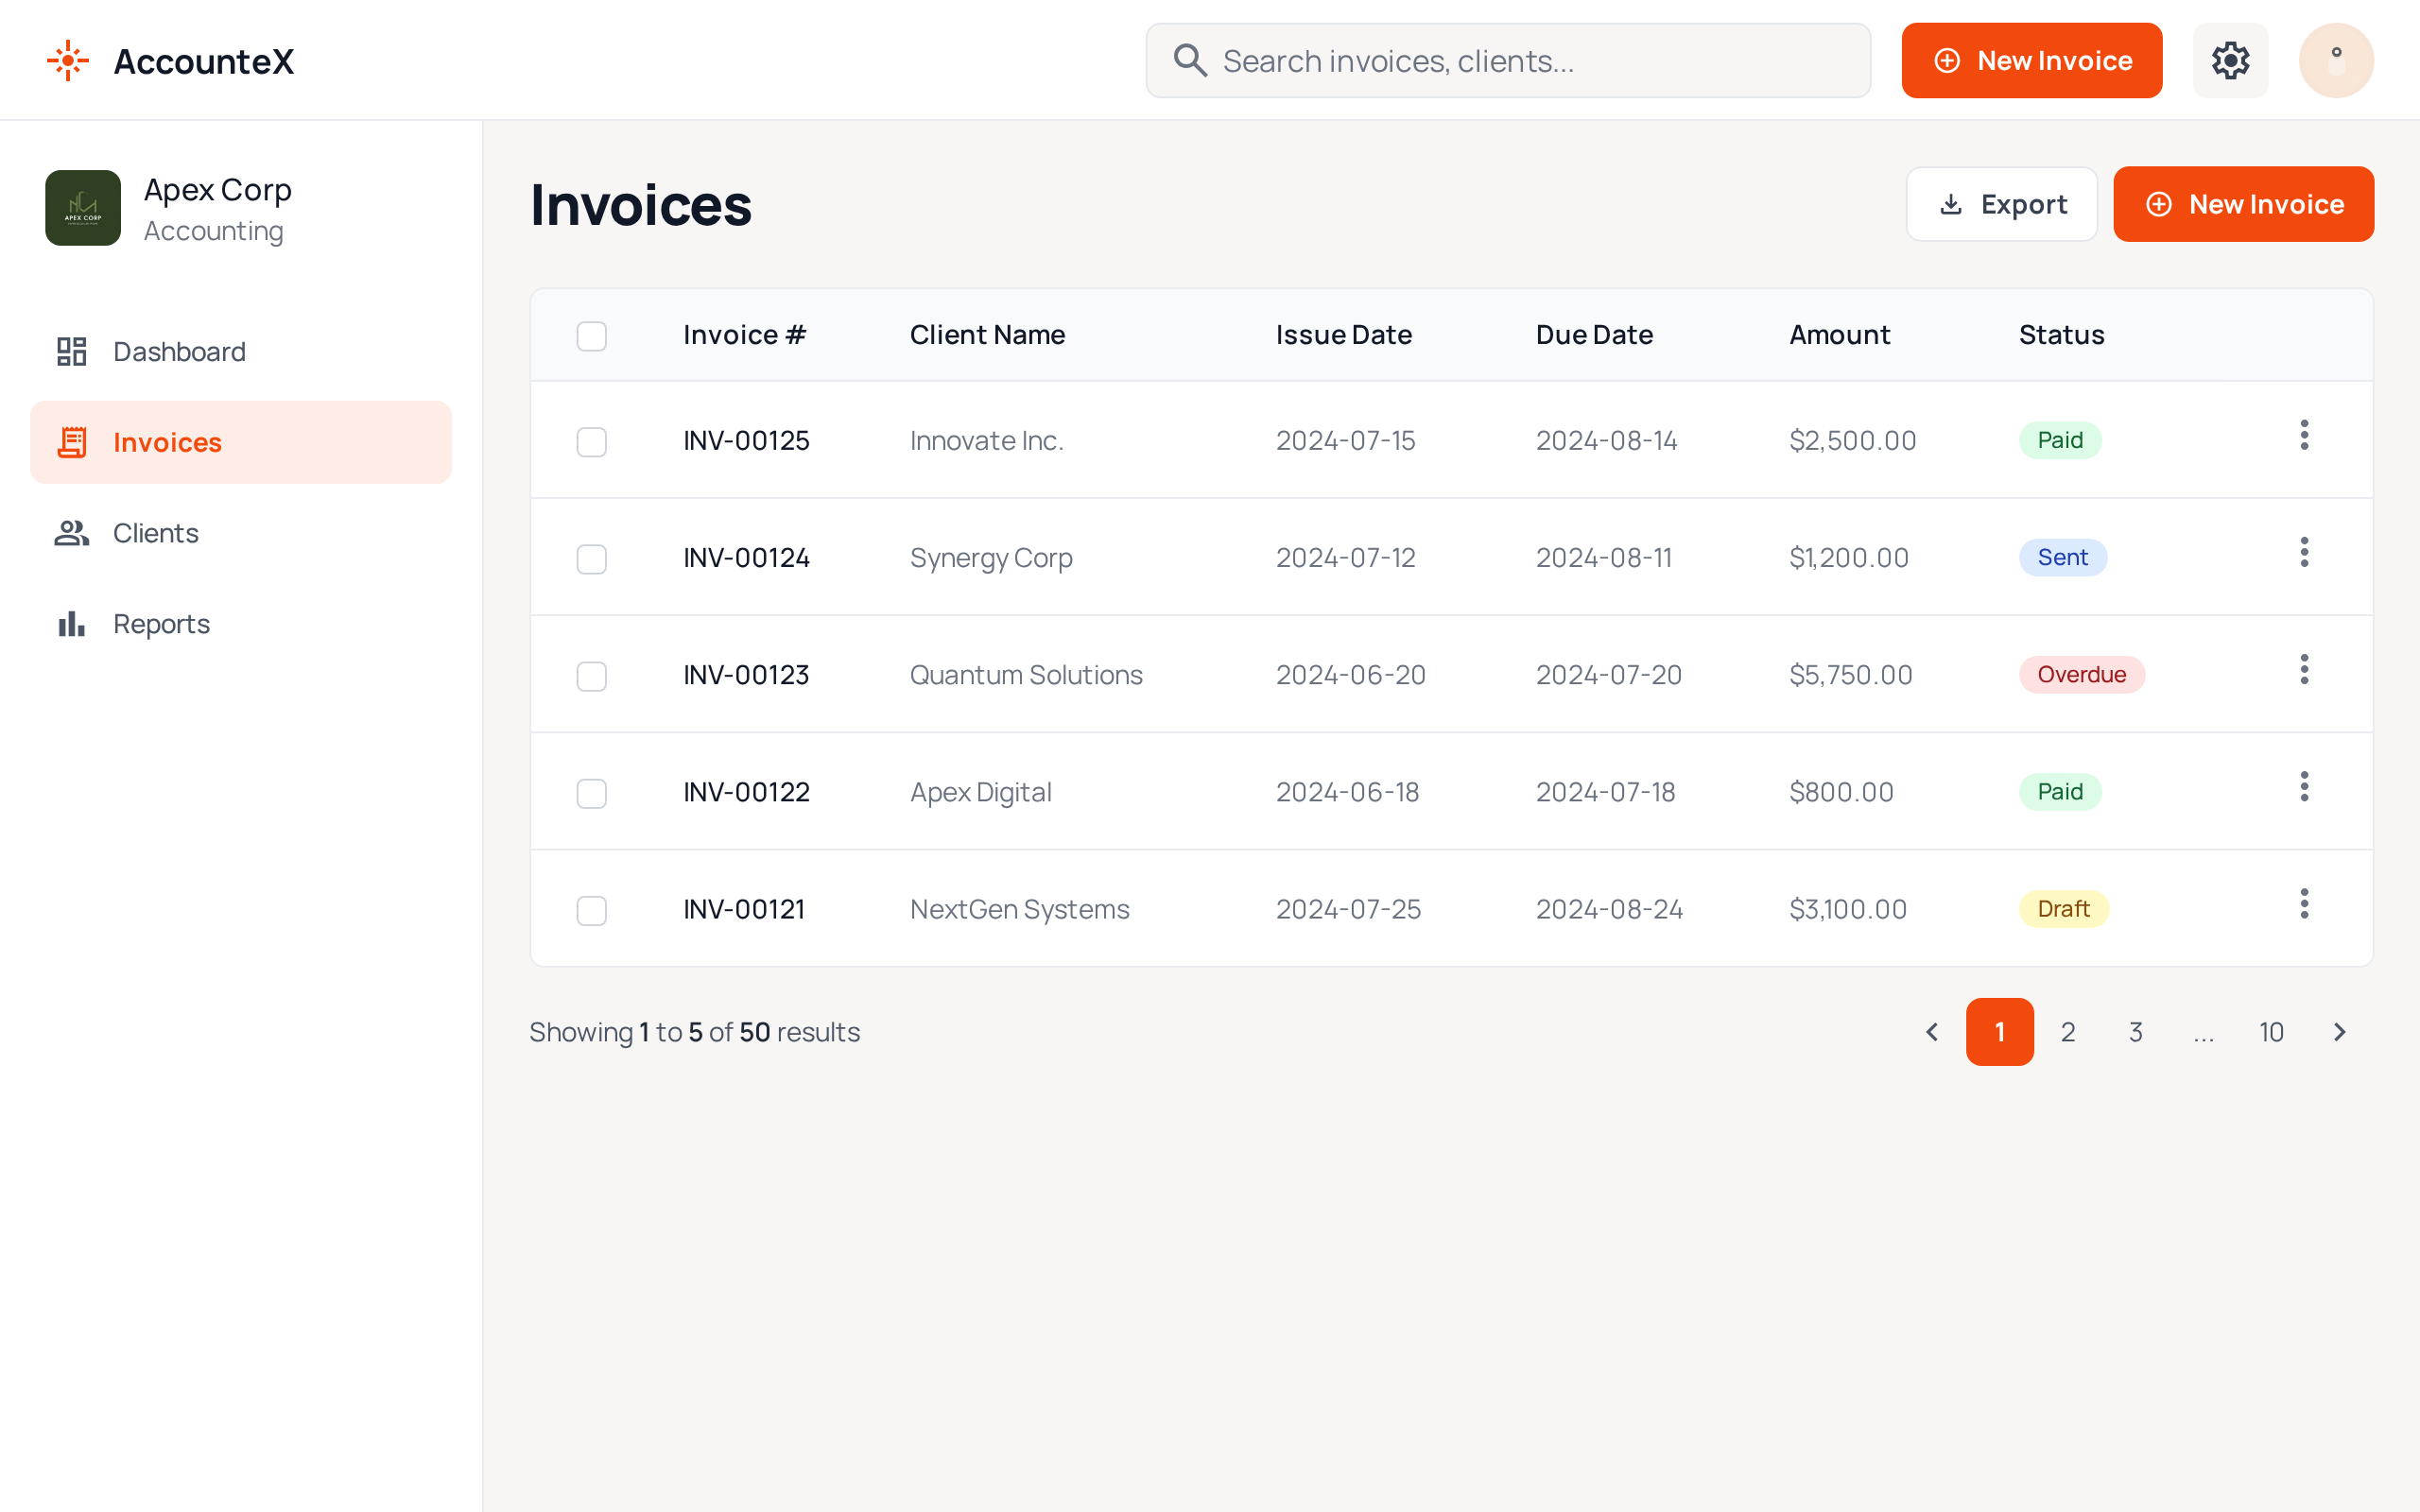Click the search magnifier icon
This screenshot has width=2420, height=1512.
[x=1190, y=60]
